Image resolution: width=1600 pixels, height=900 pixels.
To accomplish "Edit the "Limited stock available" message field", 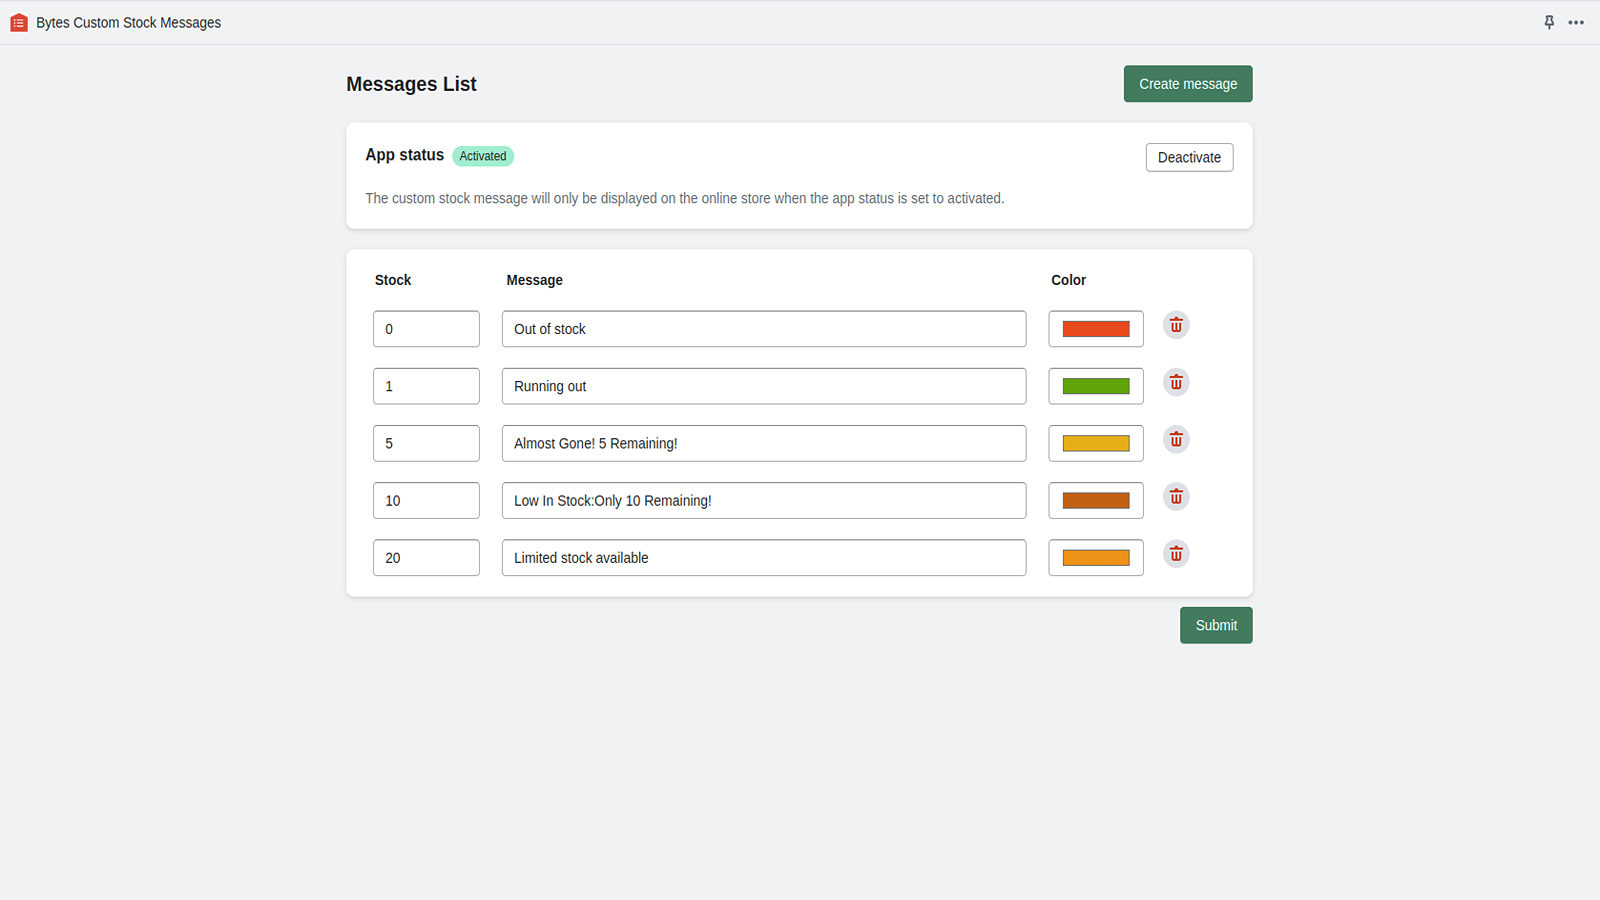I will click(x=764, y=558).
